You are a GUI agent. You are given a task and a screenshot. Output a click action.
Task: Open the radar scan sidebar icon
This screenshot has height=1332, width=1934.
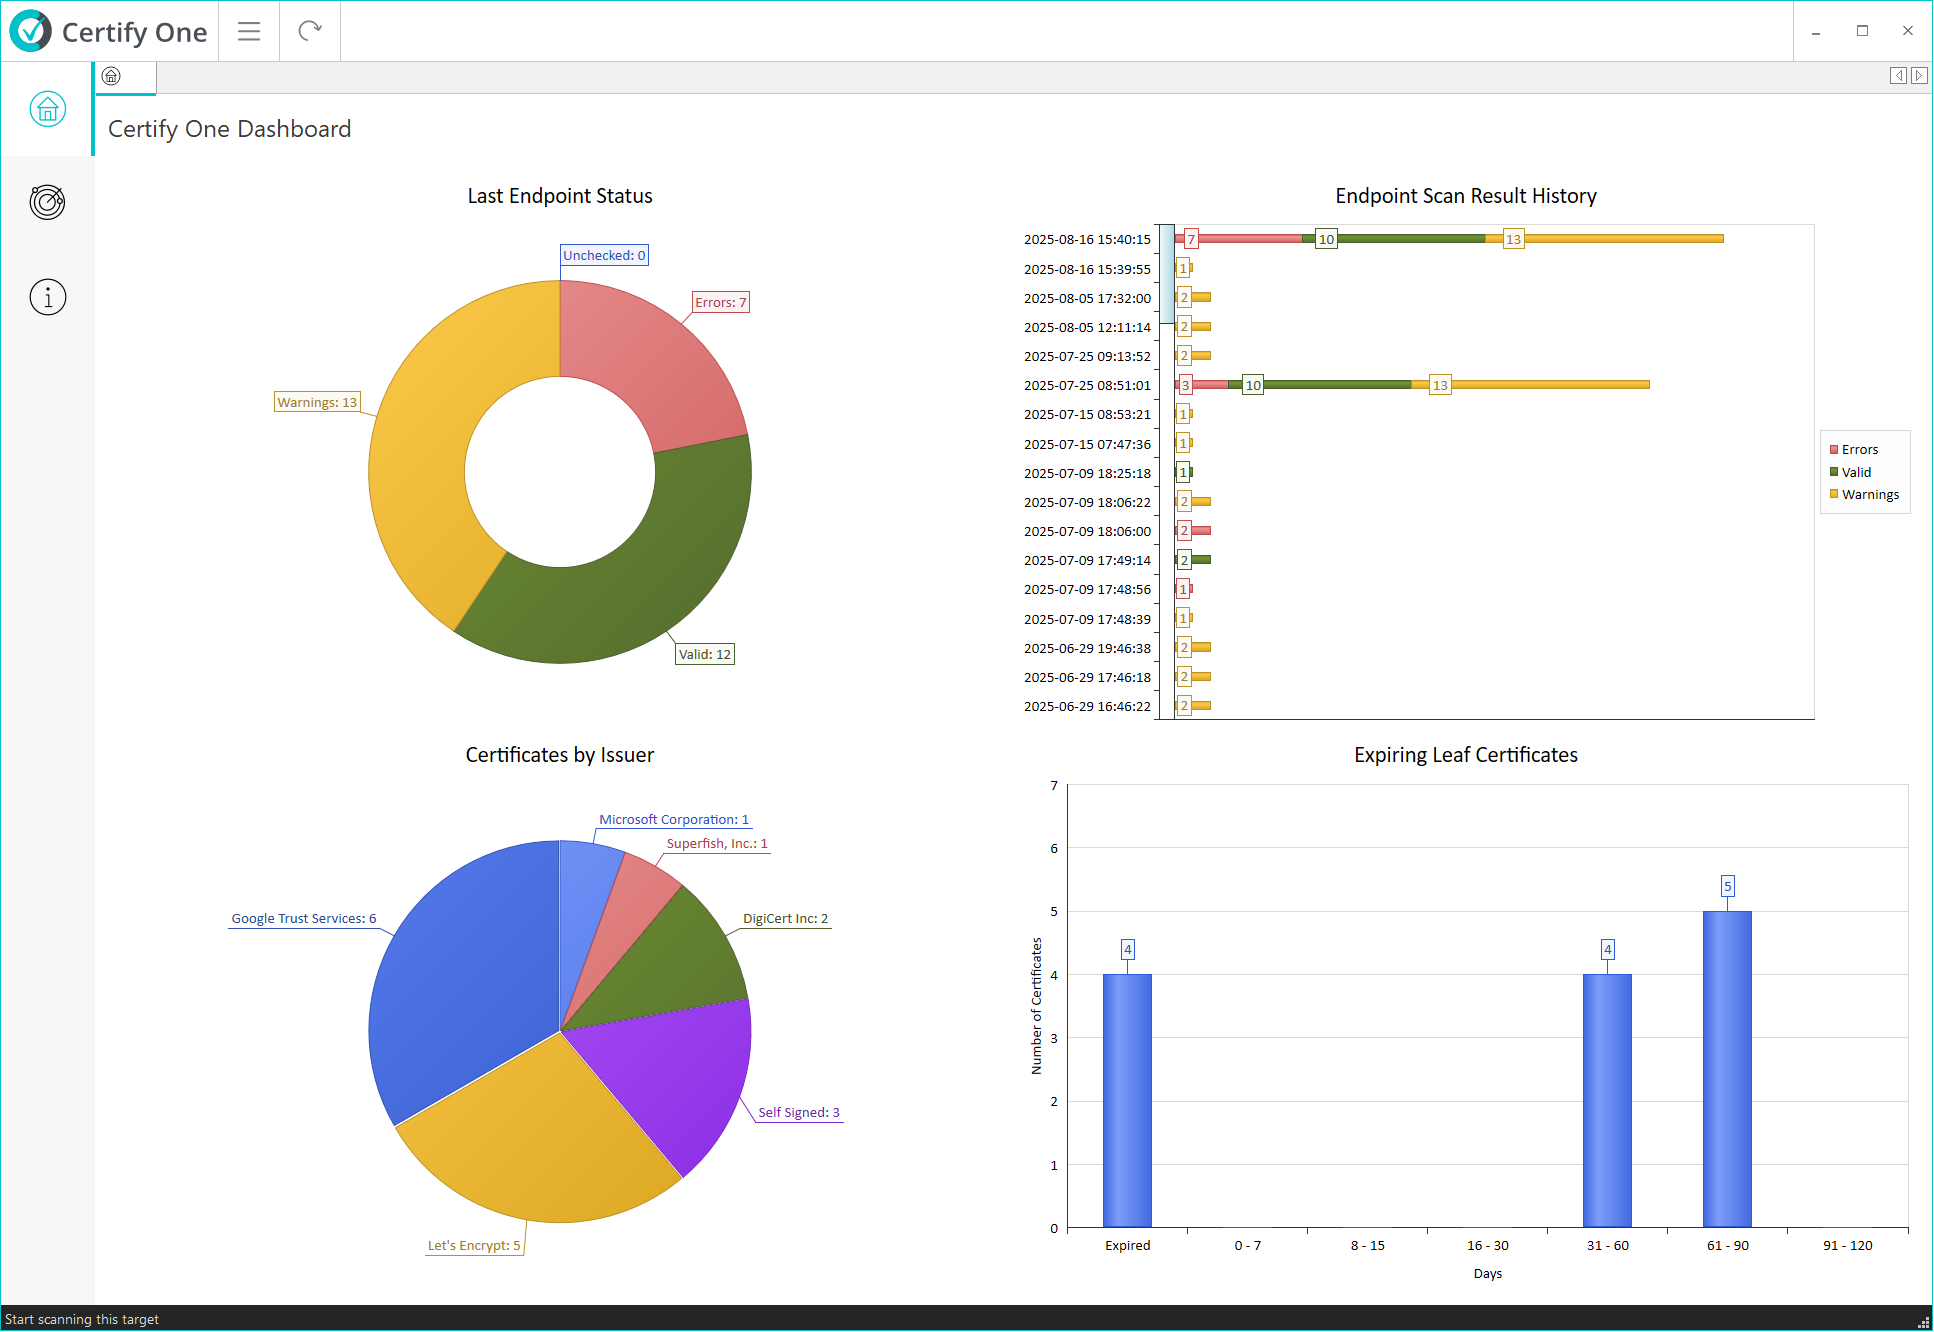click(48, 202)
